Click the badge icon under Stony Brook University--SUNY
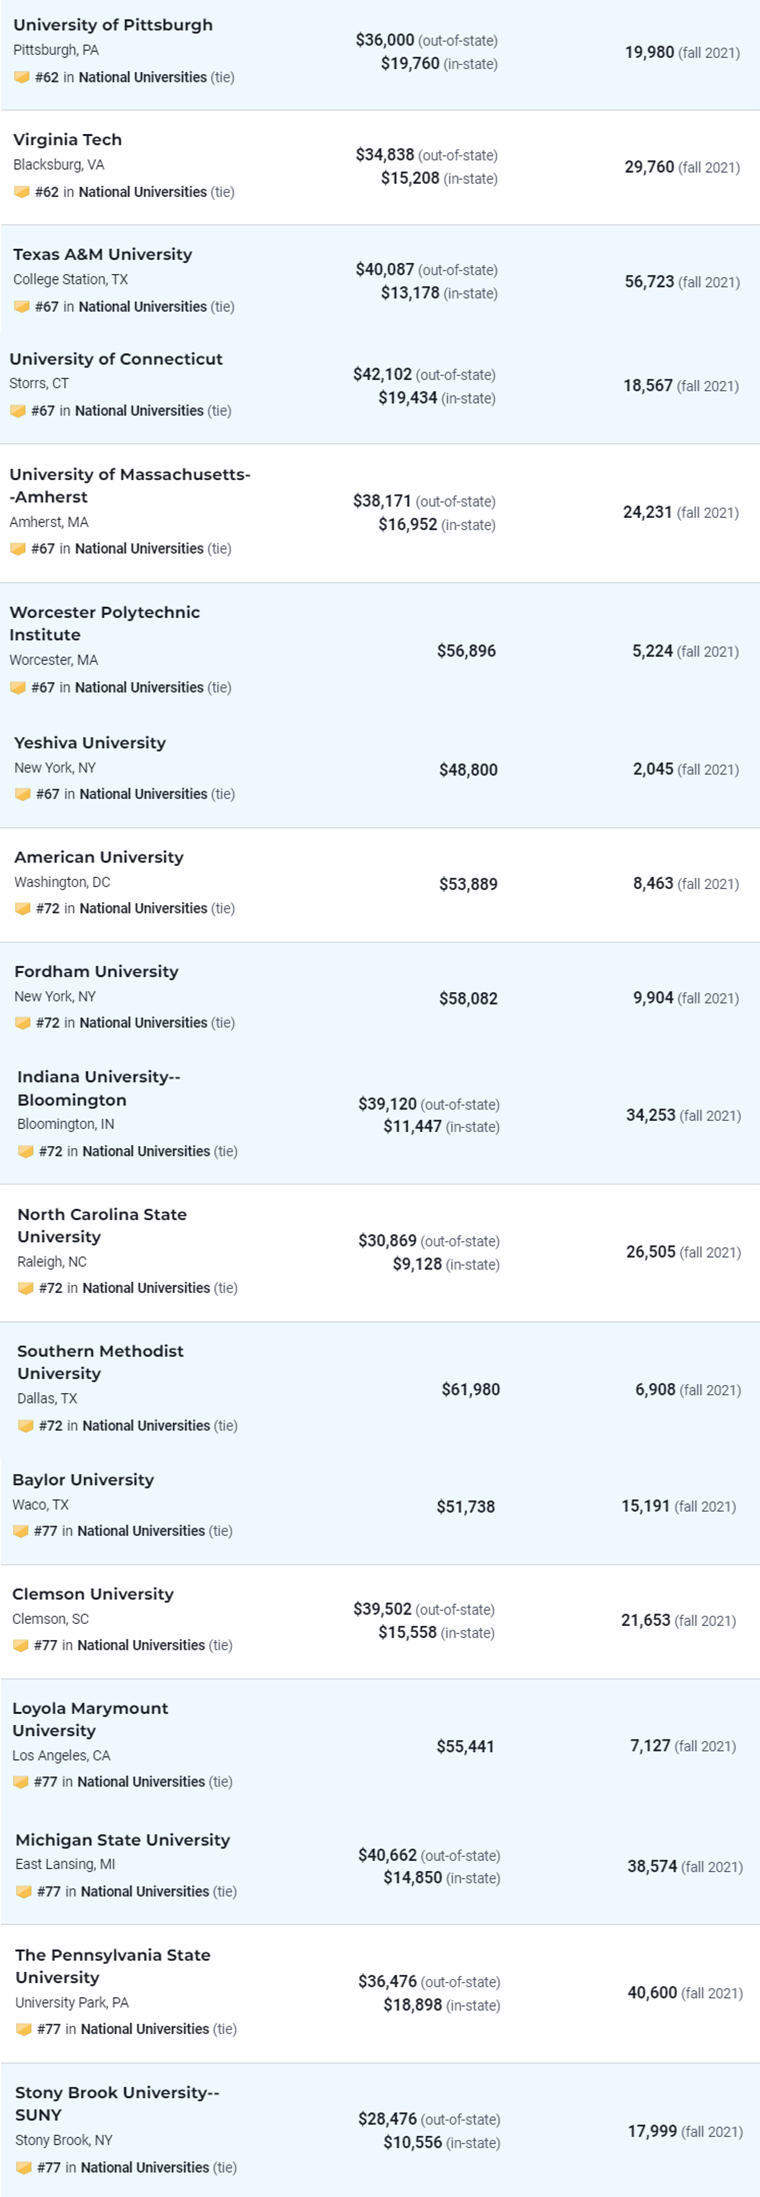760x2197 pixels. [x=24, y=2168]
